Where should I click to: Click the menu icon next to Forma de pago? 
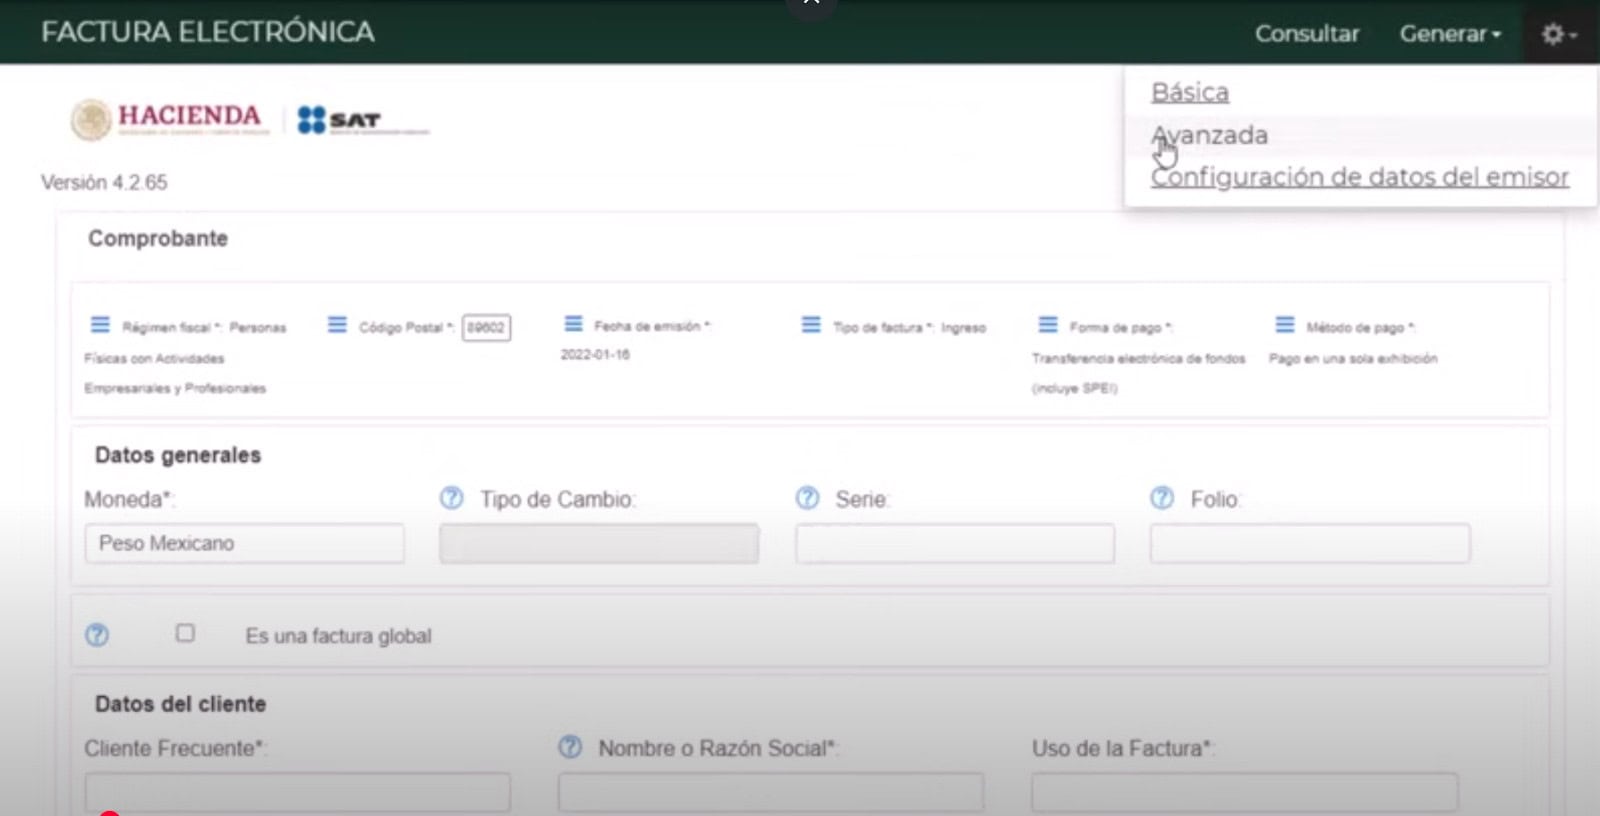1047,325
